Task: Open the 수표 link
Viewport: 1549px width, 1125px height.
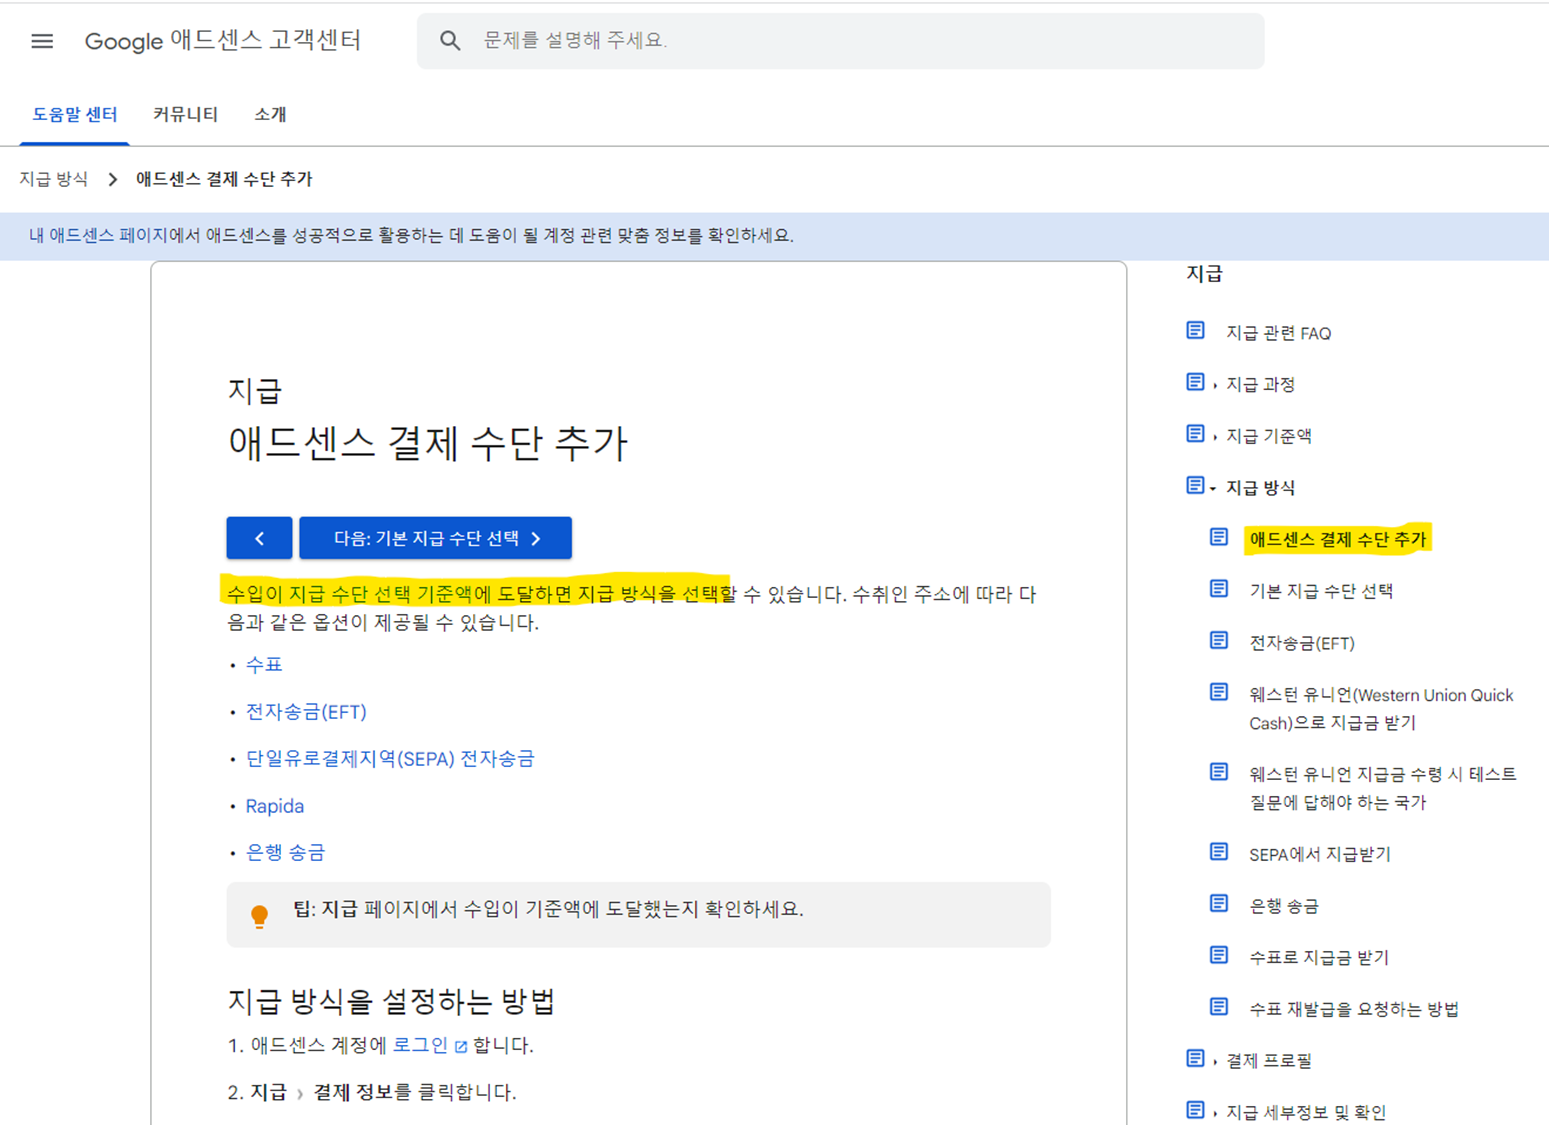Action: tap(264, 665)
